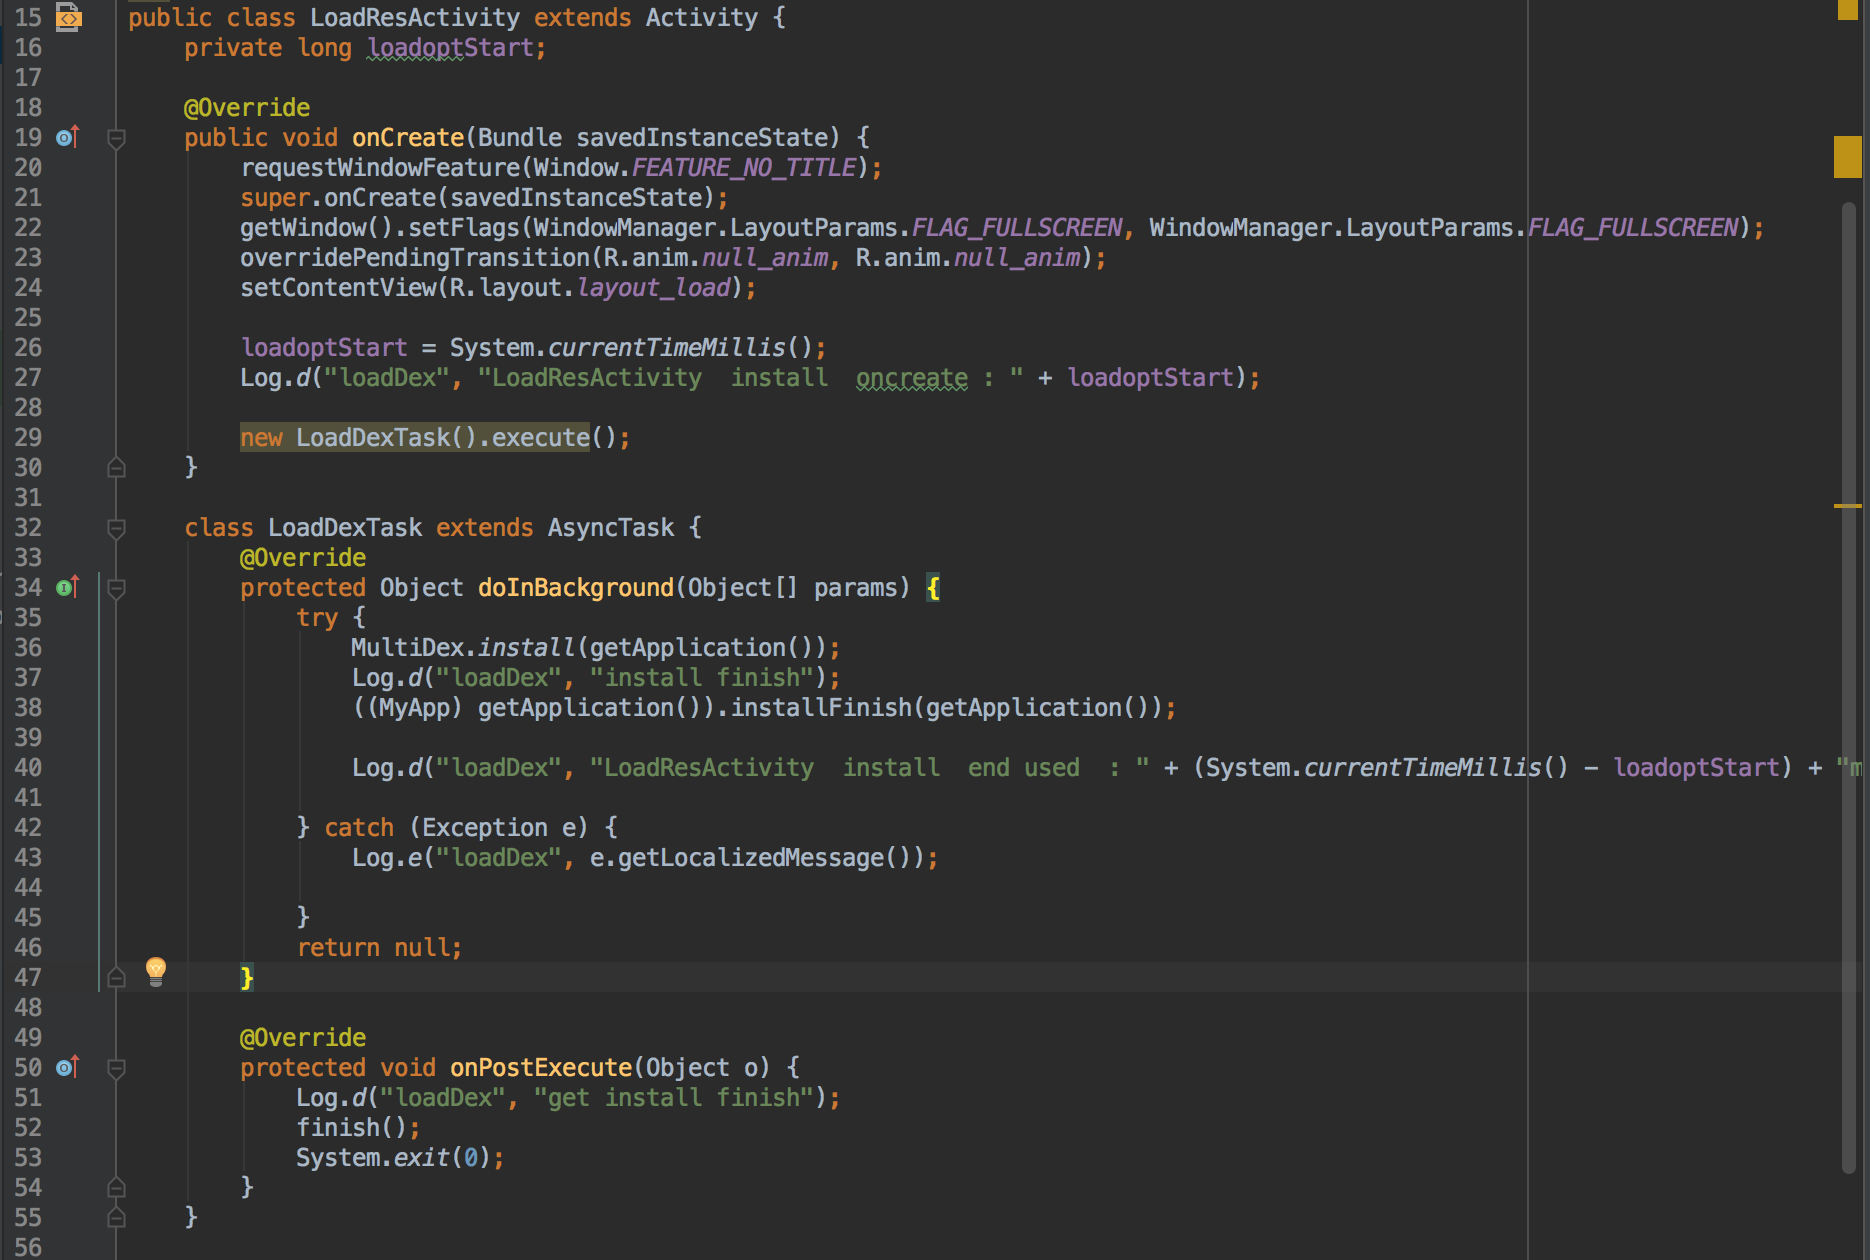Click line number 29 in gutter
This screenshot has width=1870, height=1260.
[x=28, y=437]
